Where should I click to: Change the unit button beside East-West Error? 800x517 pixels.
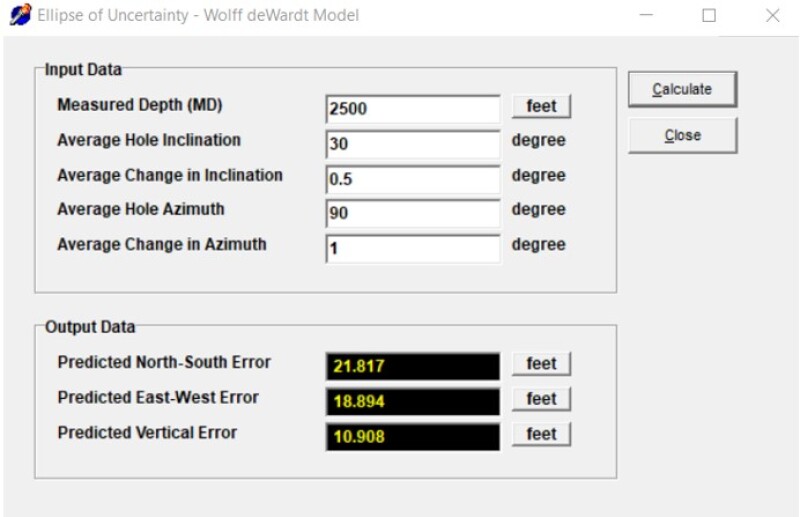(x=541, y=399)
